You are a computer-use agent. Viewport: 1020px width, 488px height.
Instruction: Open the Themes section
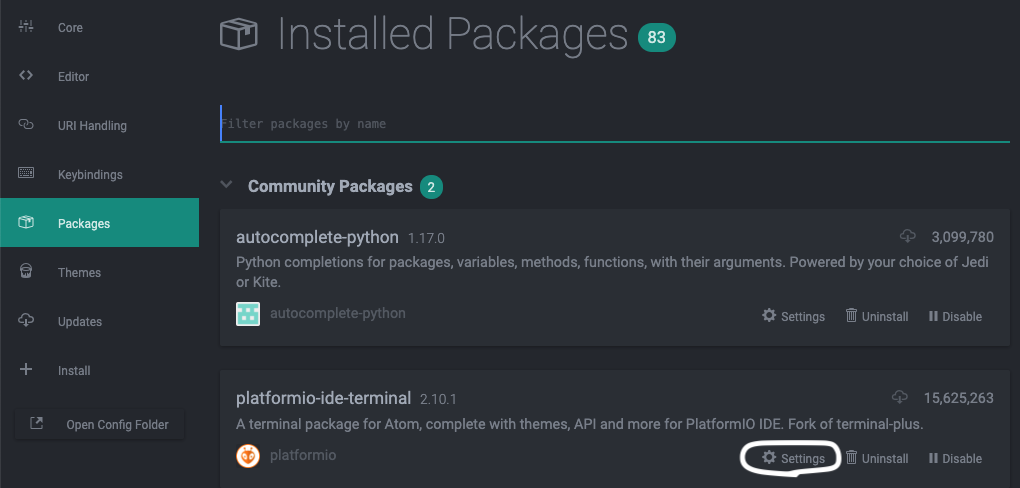coord(99,272)
